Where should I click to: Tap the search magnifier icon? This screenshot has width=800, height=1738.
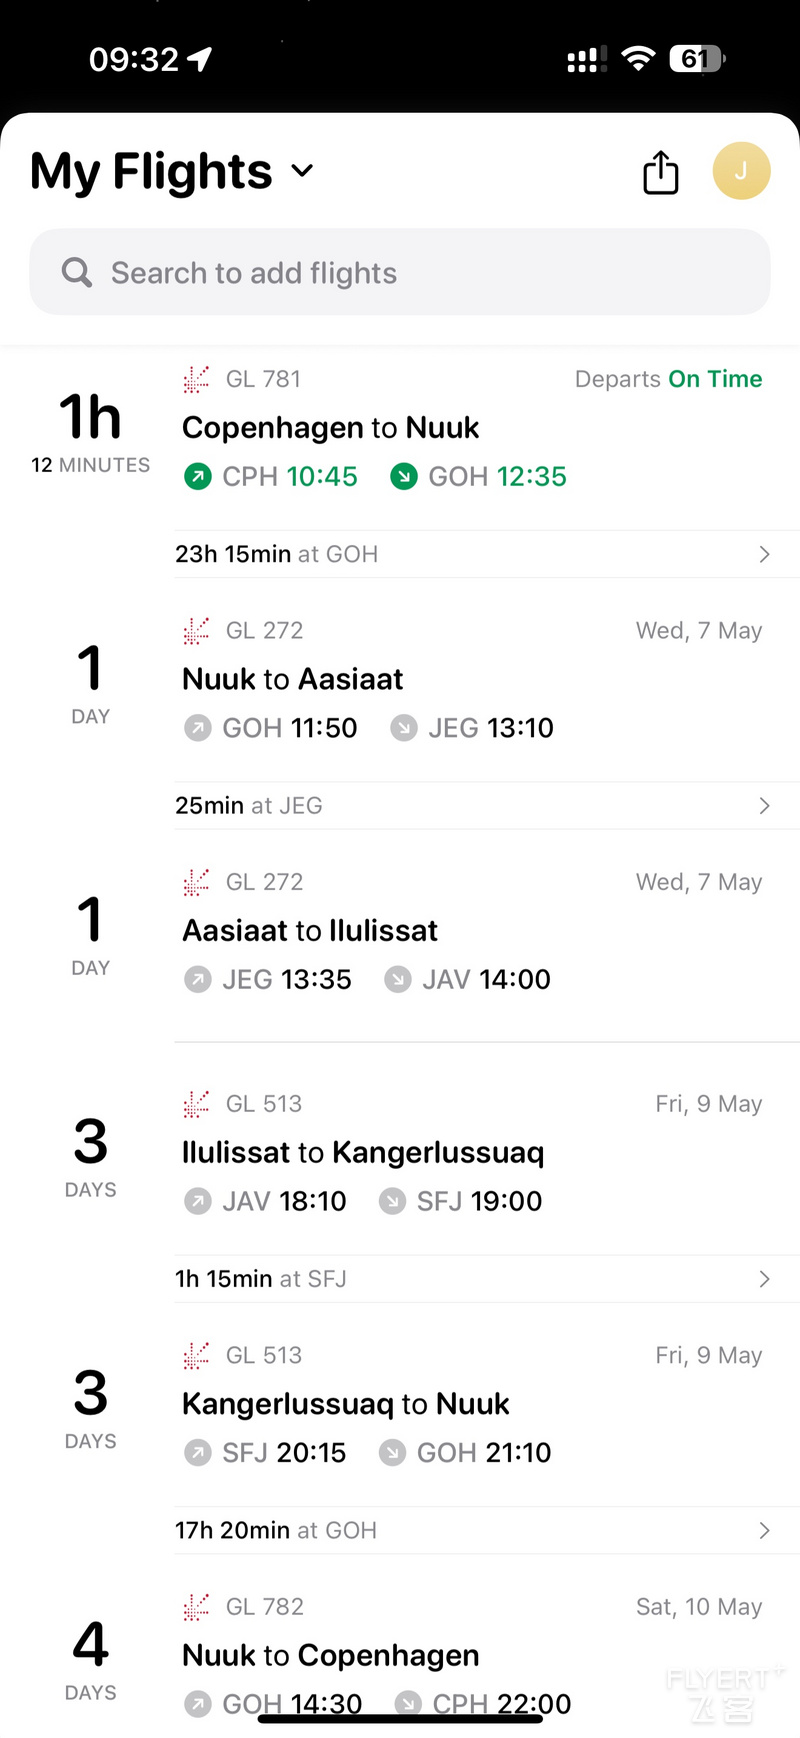[77, 272]
